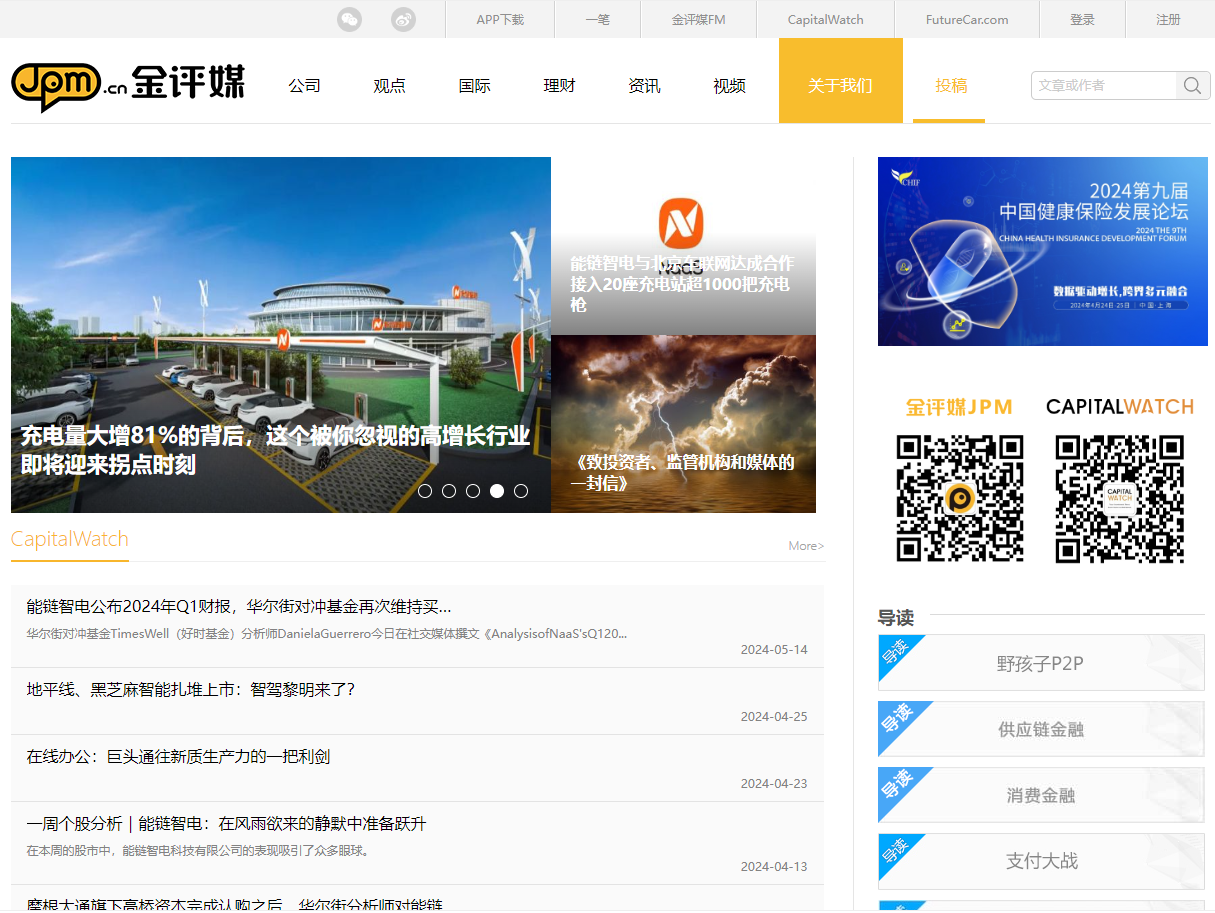
Task: Click the 登录 login link
Action: (1082, 19)
